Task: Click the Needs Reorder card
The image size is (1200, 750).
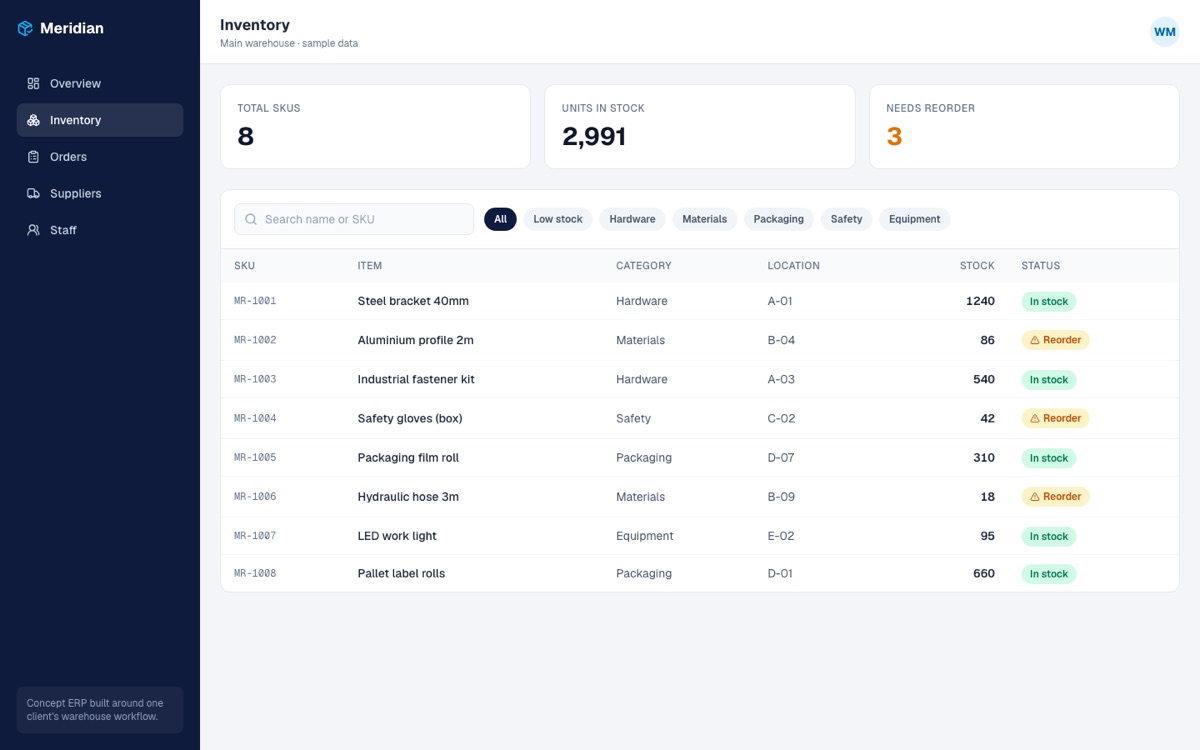Action: pyautogui.click(x=1024, y=126)
